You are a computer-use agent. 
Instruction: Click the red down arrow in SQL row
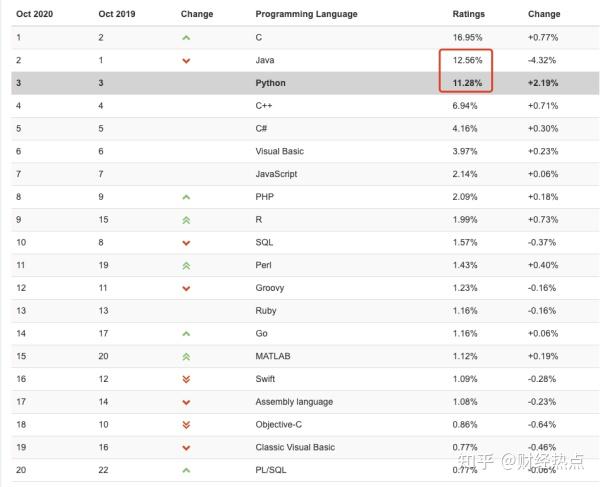pyautogui.click(x=186, y=243)
